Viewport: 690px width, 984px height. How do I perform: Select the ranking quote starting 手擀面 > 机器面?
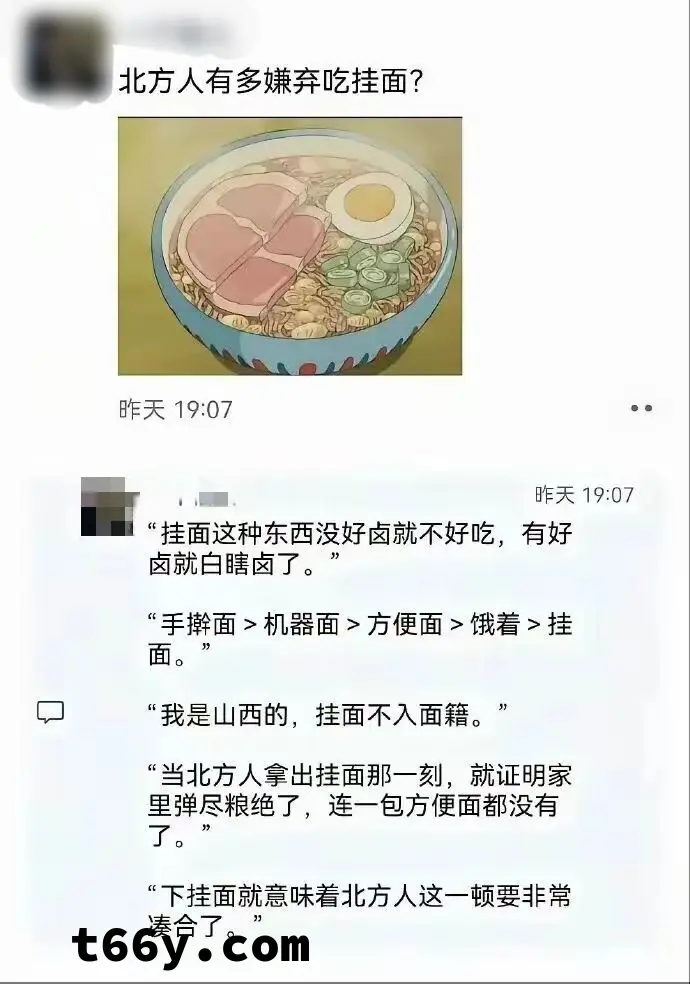[360, 639]
